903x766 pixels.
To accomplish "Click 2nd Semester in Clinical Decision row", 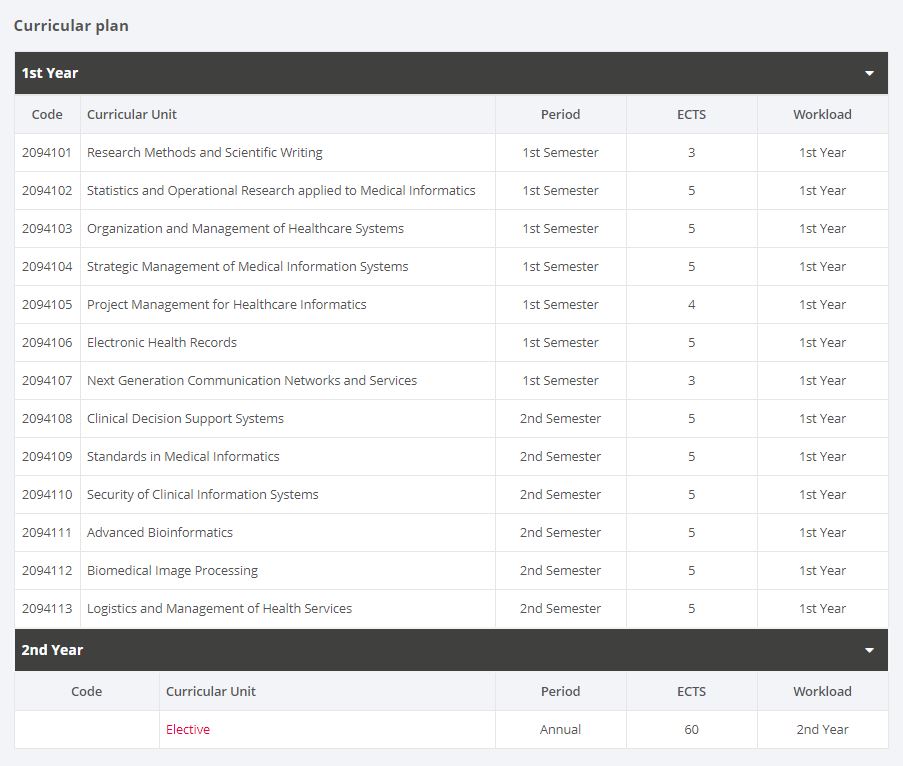I will pos(560,419).
